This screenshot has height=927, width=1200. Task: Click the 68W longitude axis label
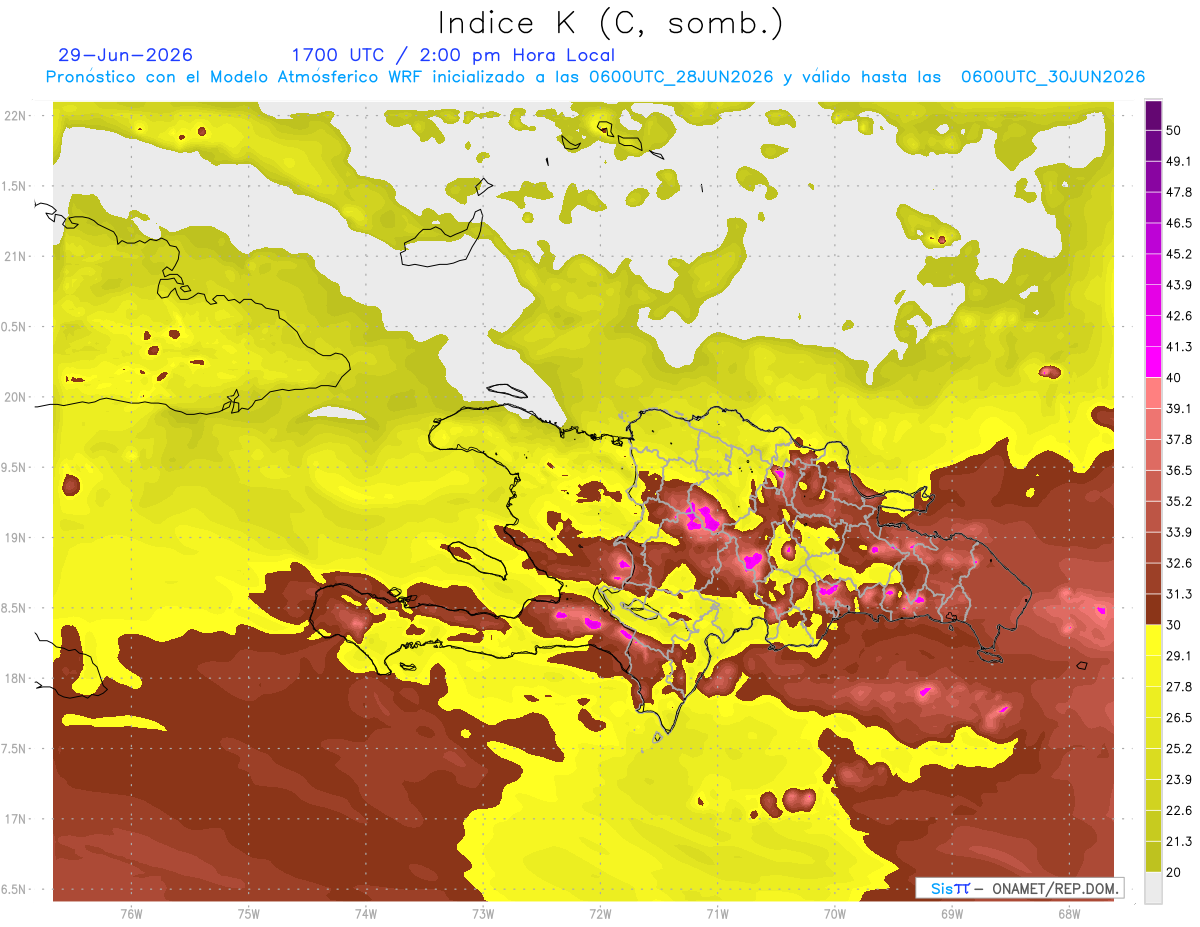point(1069,913)
